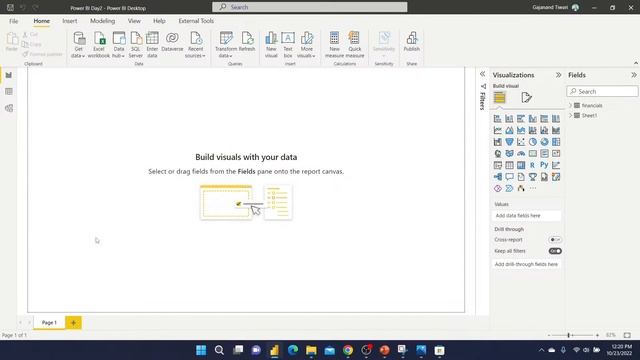Open Windows Start menu
The image size is (640, 360).
tap(201, 350)
